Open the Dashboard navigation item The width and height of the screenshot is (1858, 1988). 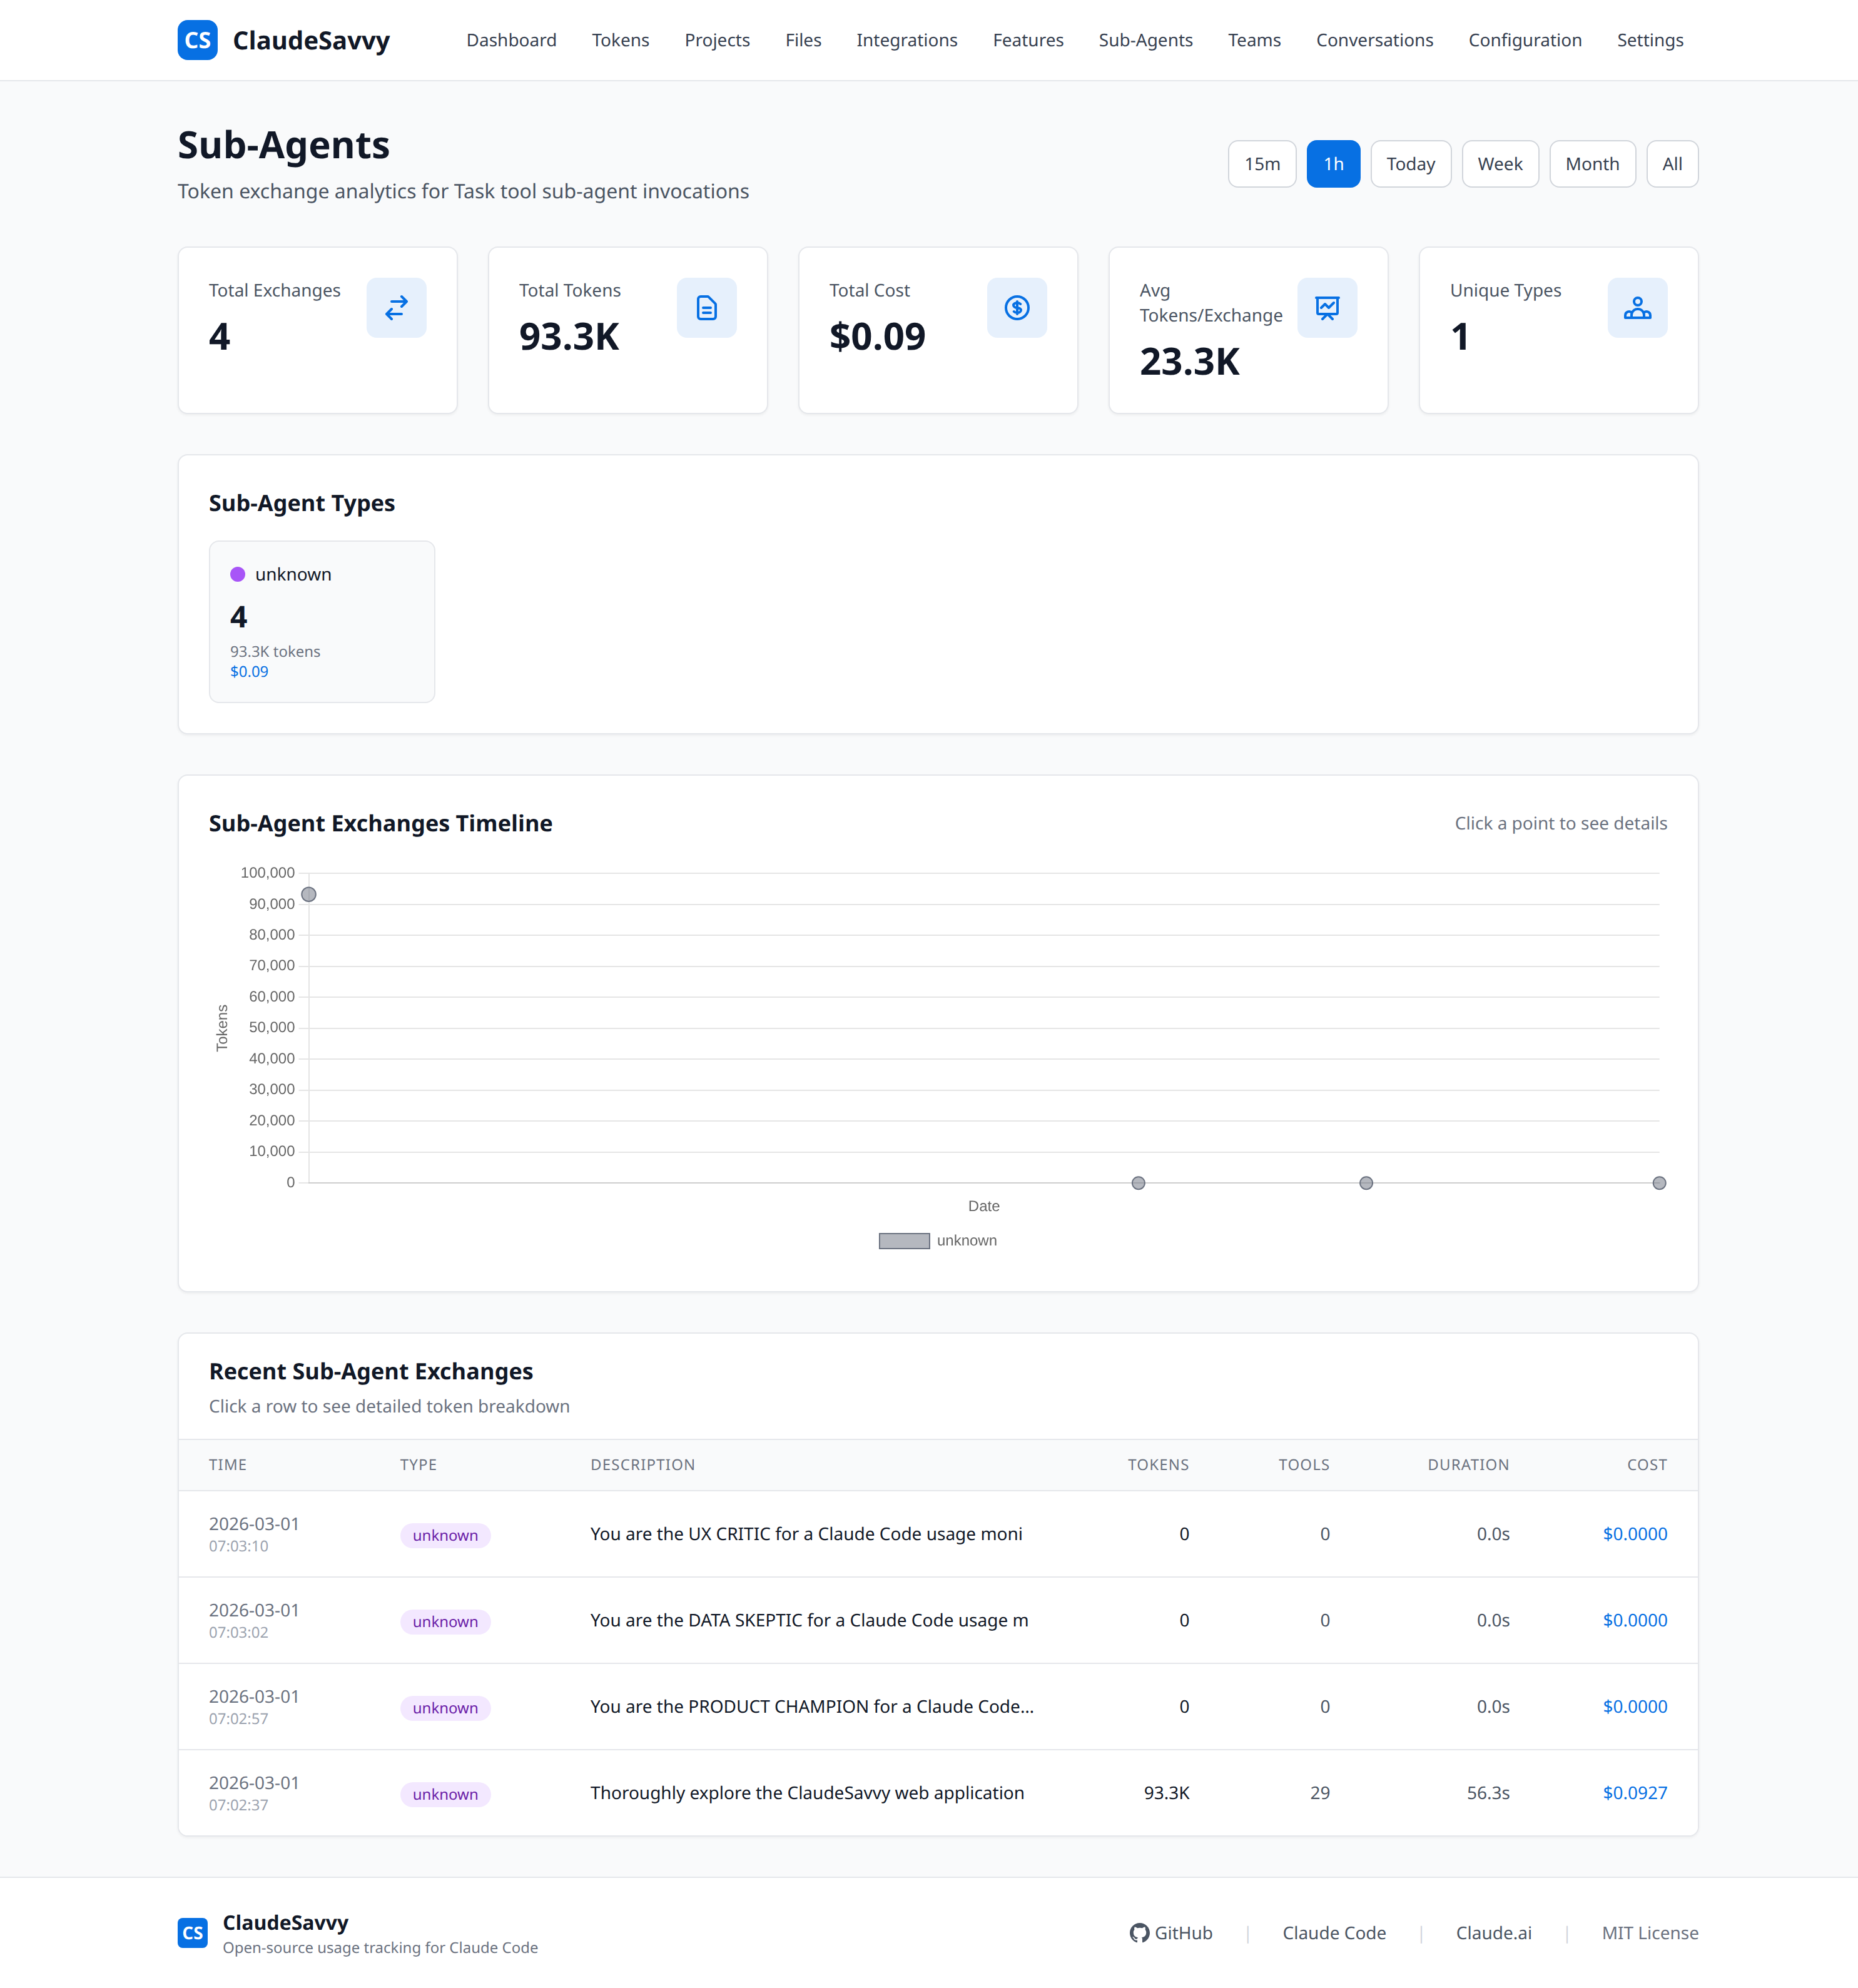pos(511,40)
